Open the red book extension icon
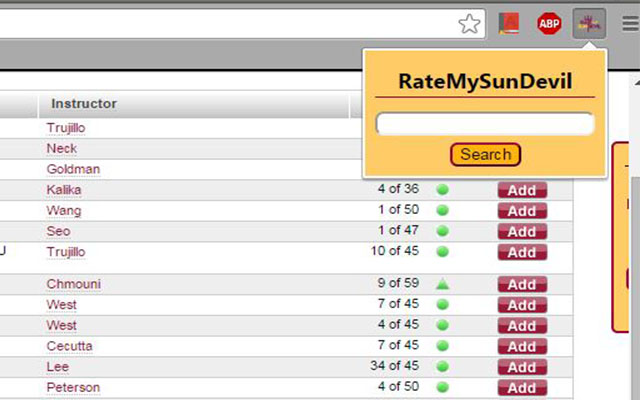Screen dimensions: 640x400 (509, 24)
